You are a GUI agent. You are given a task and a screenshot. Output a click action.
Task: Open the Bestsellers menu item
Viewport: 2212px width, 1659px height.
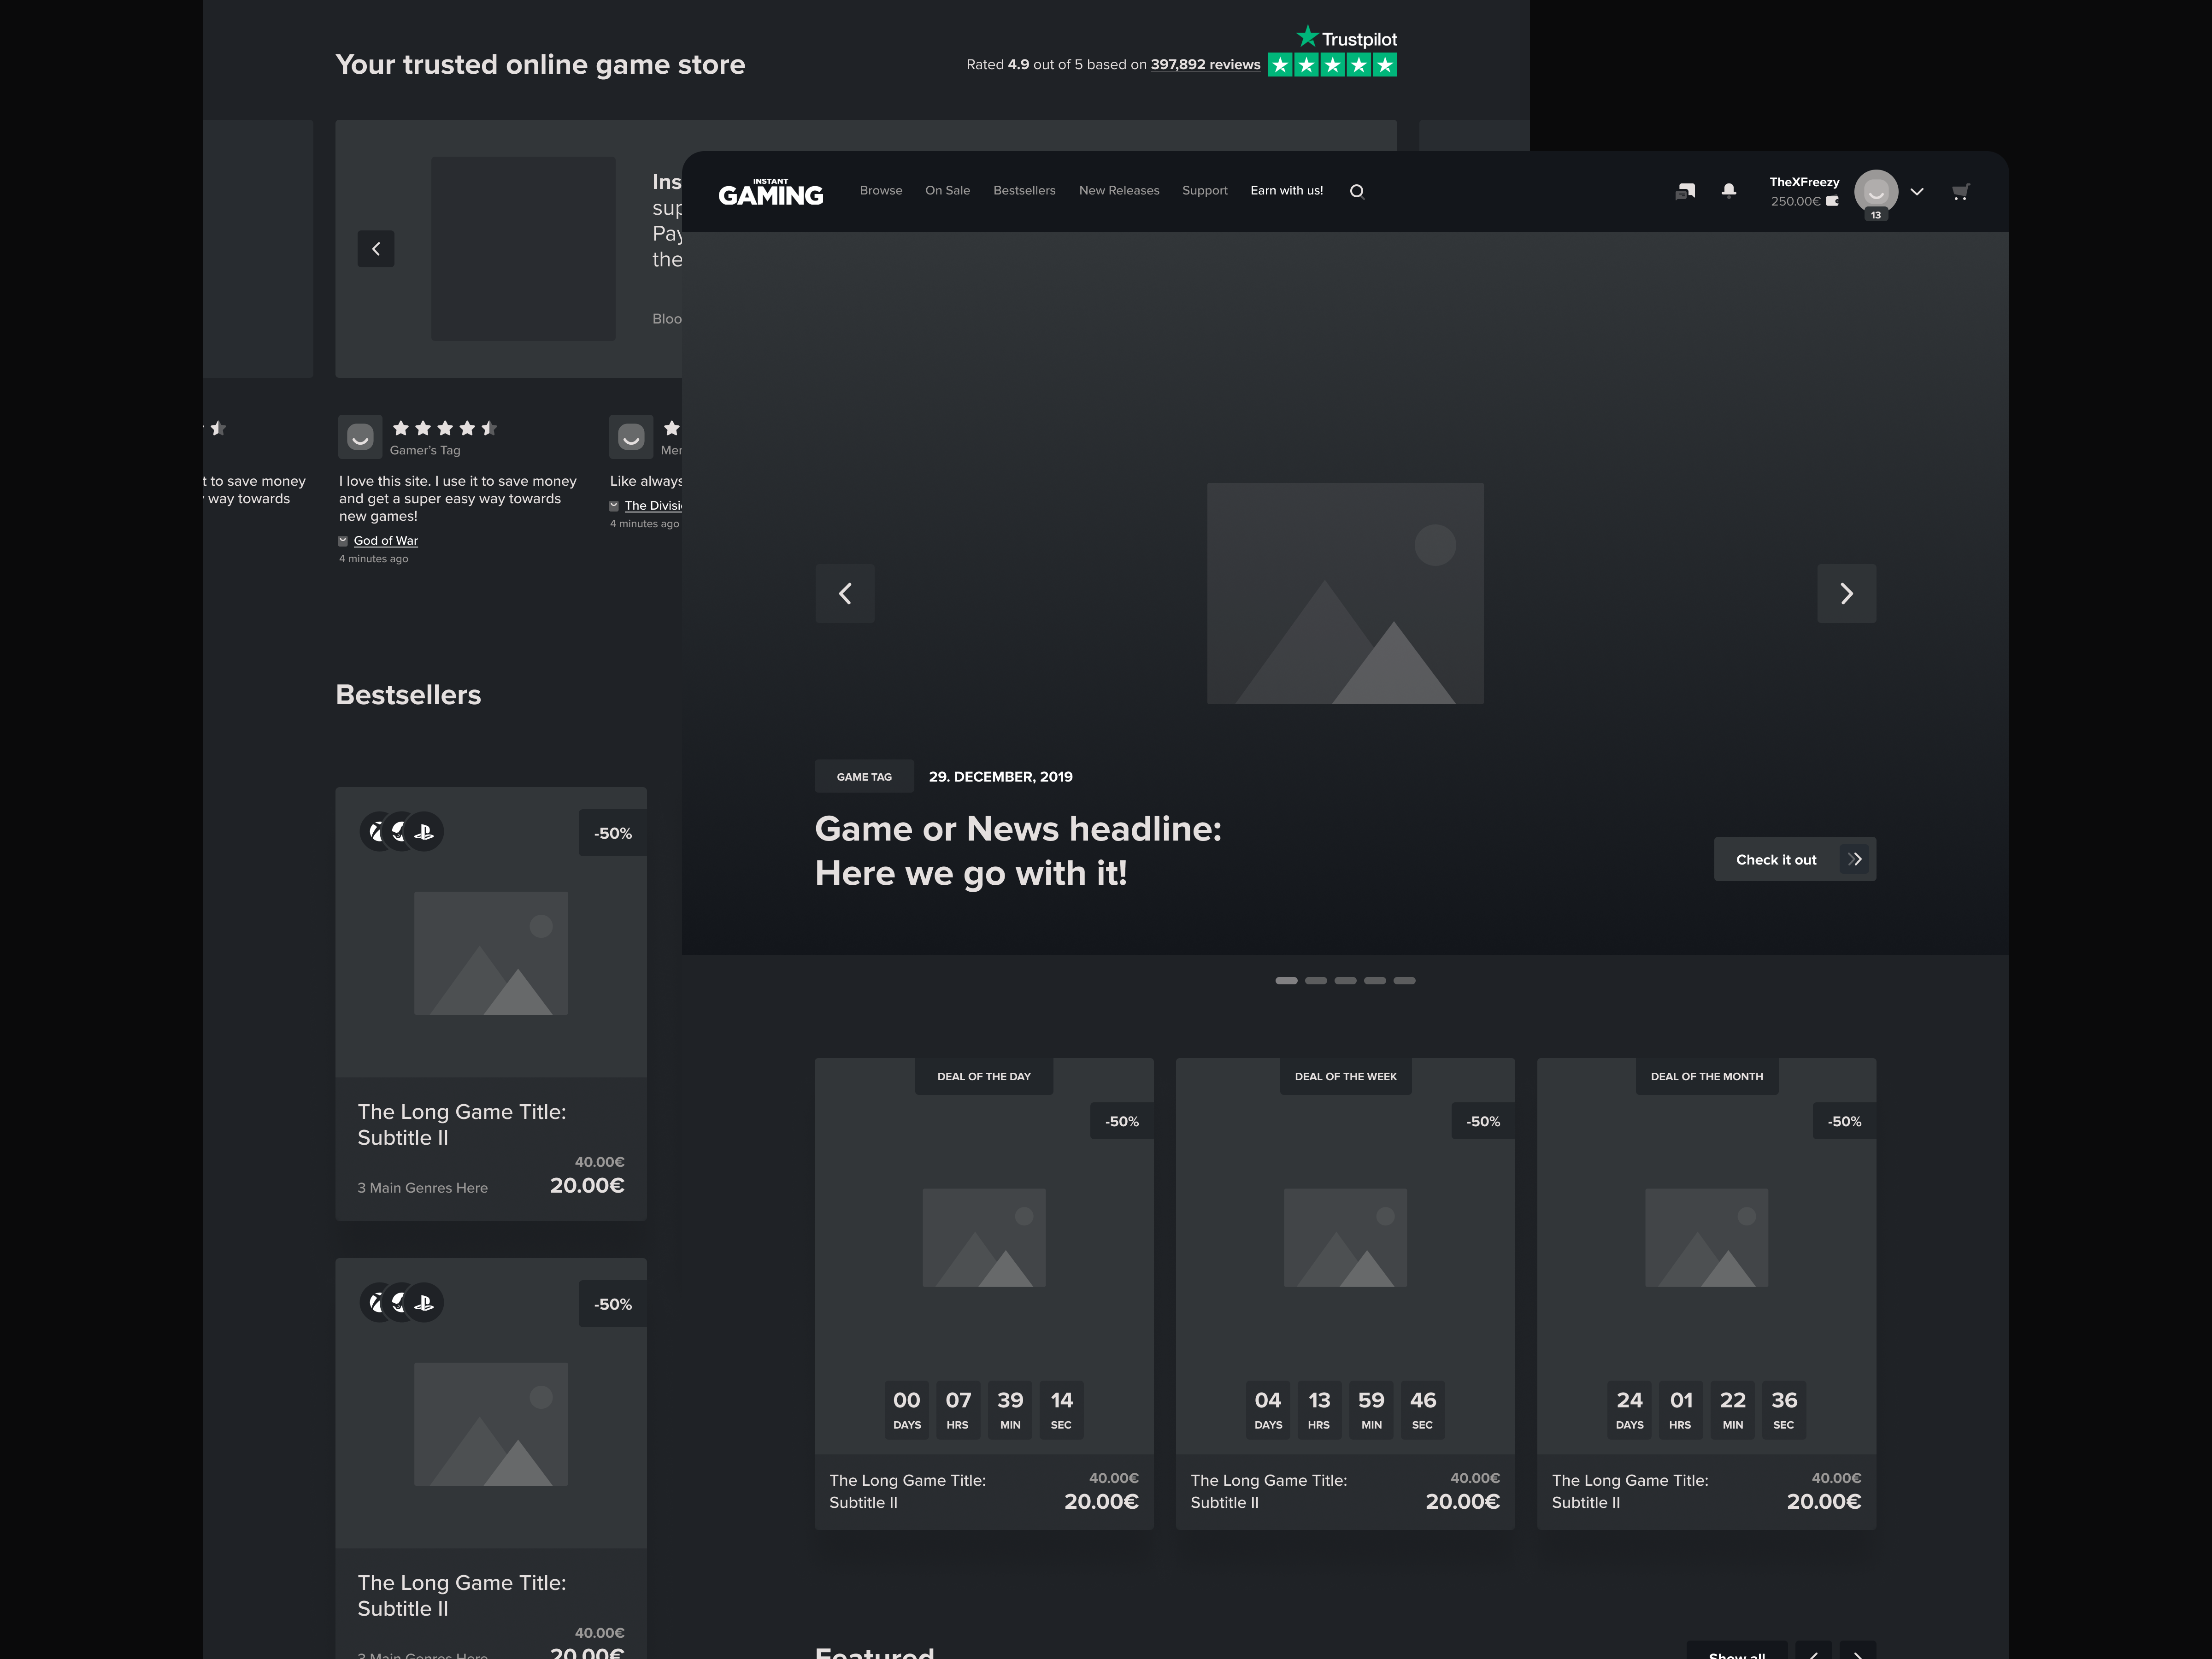coord(1024,190)
